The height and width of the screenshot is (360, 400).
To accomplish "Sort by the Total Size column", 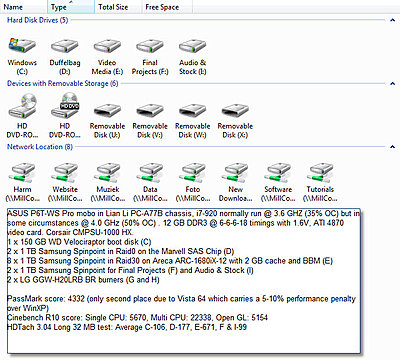I will pyautogui.click(x=118, y=7).
